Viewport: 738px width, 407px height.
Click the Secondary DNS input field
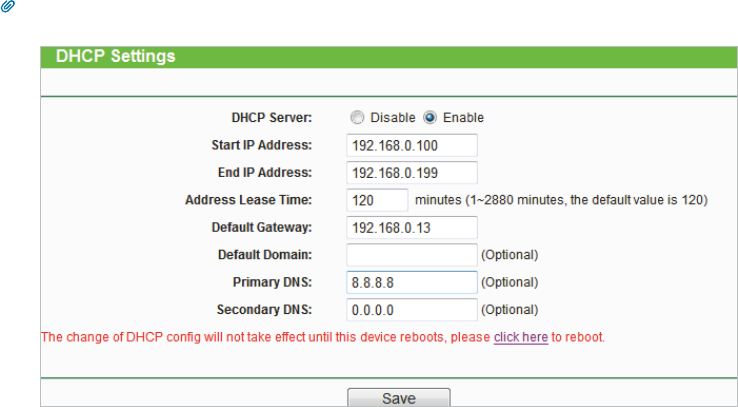tap(412, 310)
